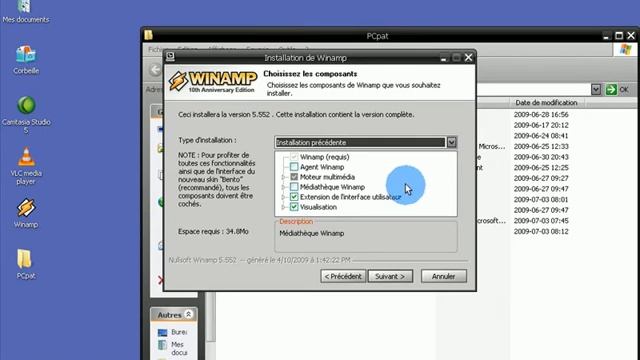Click green go arrow in PCpat window
Viewport: 640px width, 360px height.
click(611, 89)
